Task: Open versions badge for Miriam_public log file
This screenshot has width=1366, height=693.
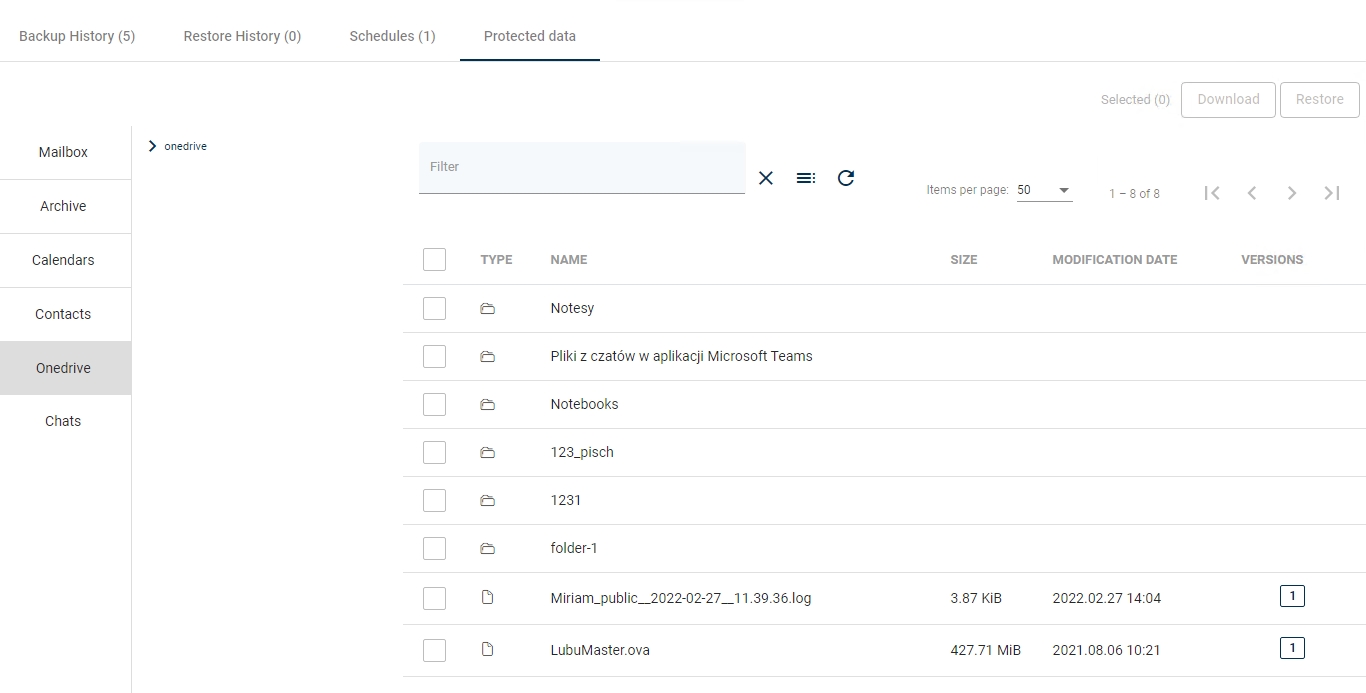Action: click(x=1292, y=597)
